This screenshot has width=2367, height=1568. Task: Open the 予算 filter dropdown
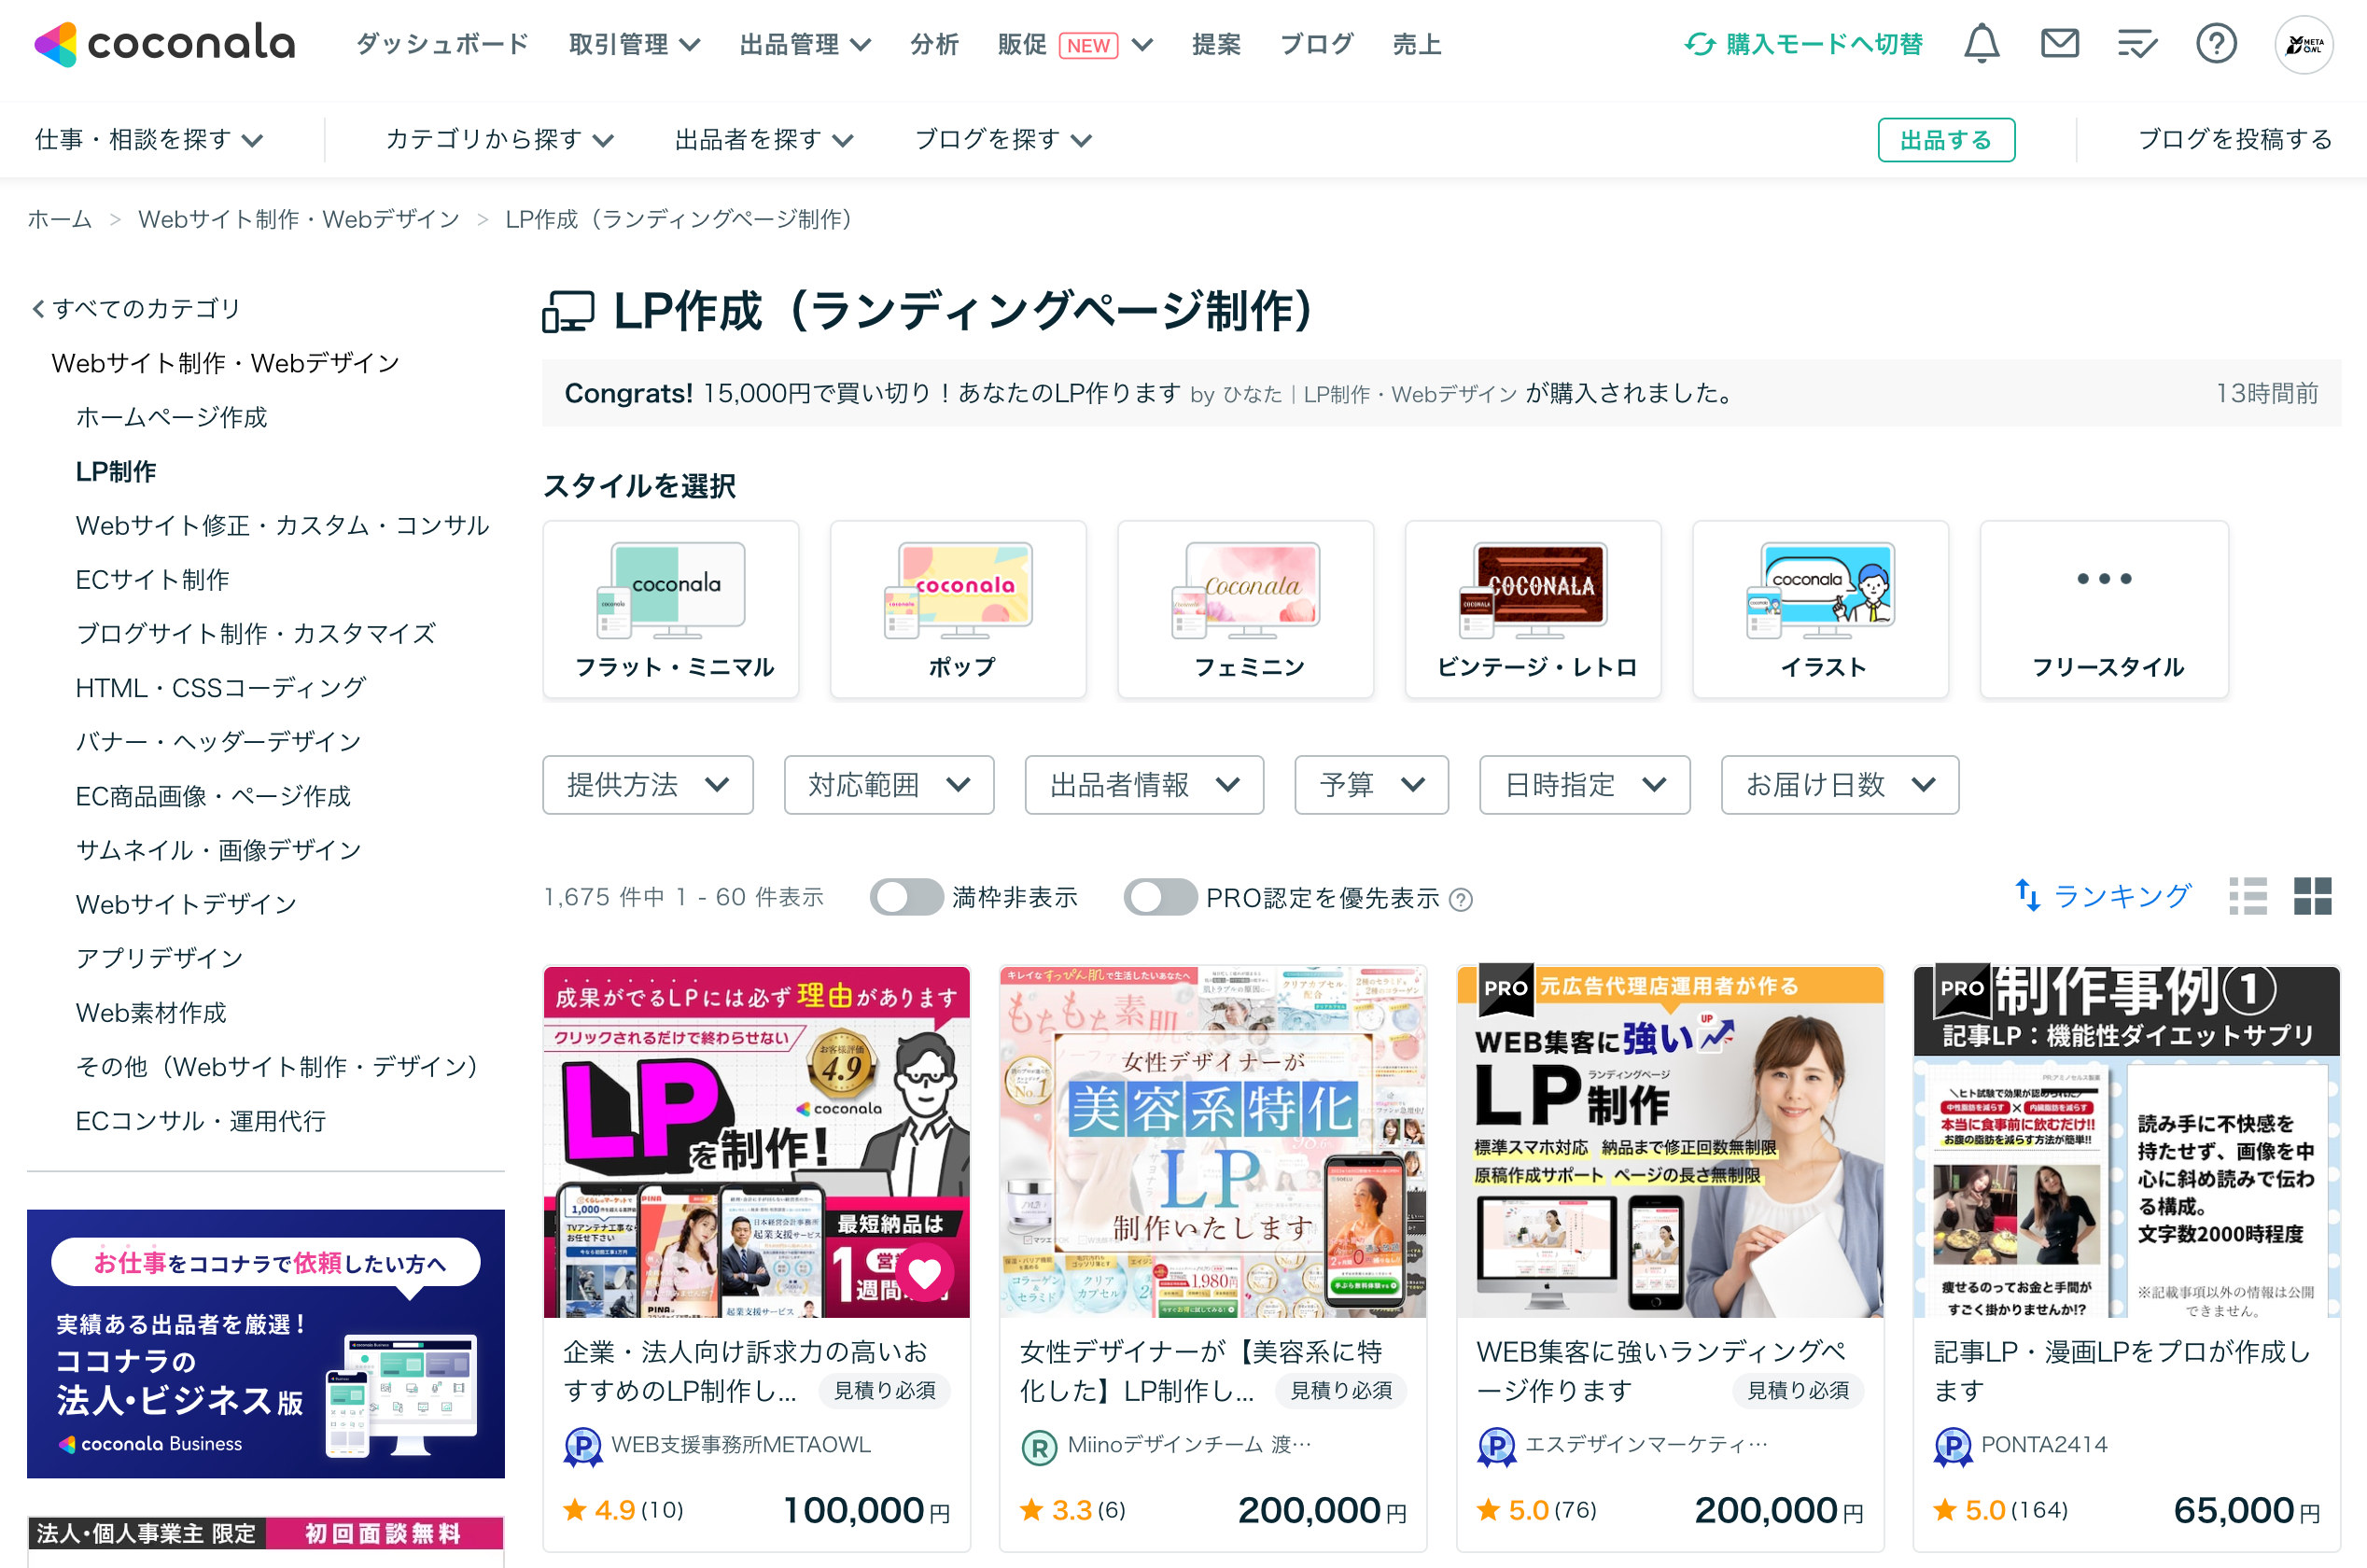point(1371,785)
